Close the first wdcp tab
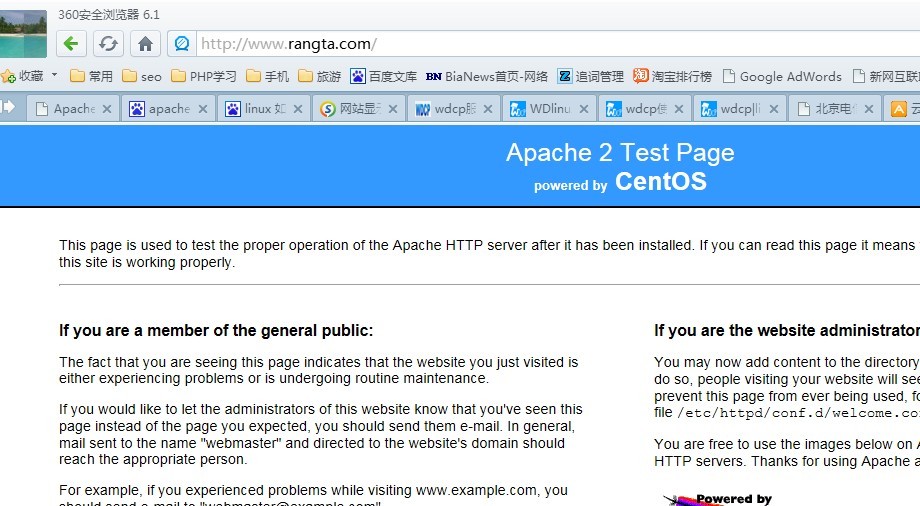 [x=488, y=109]
